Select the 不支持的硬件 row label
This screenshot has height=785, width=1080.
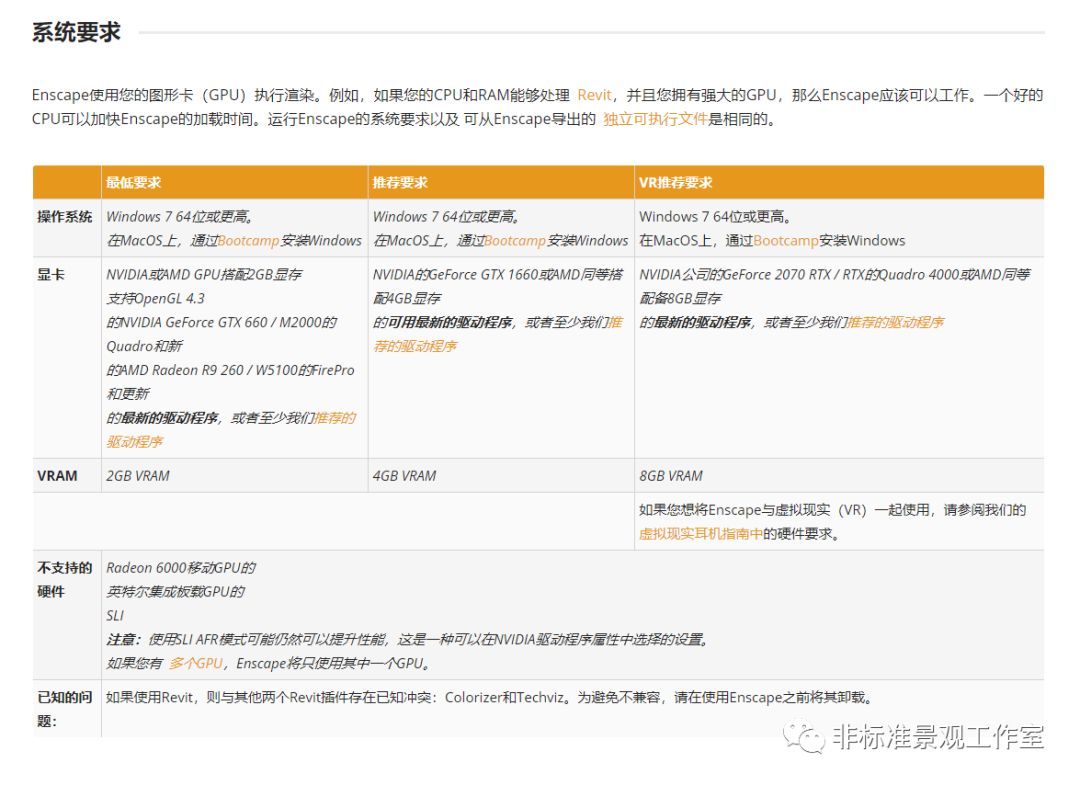click(65, 579)
